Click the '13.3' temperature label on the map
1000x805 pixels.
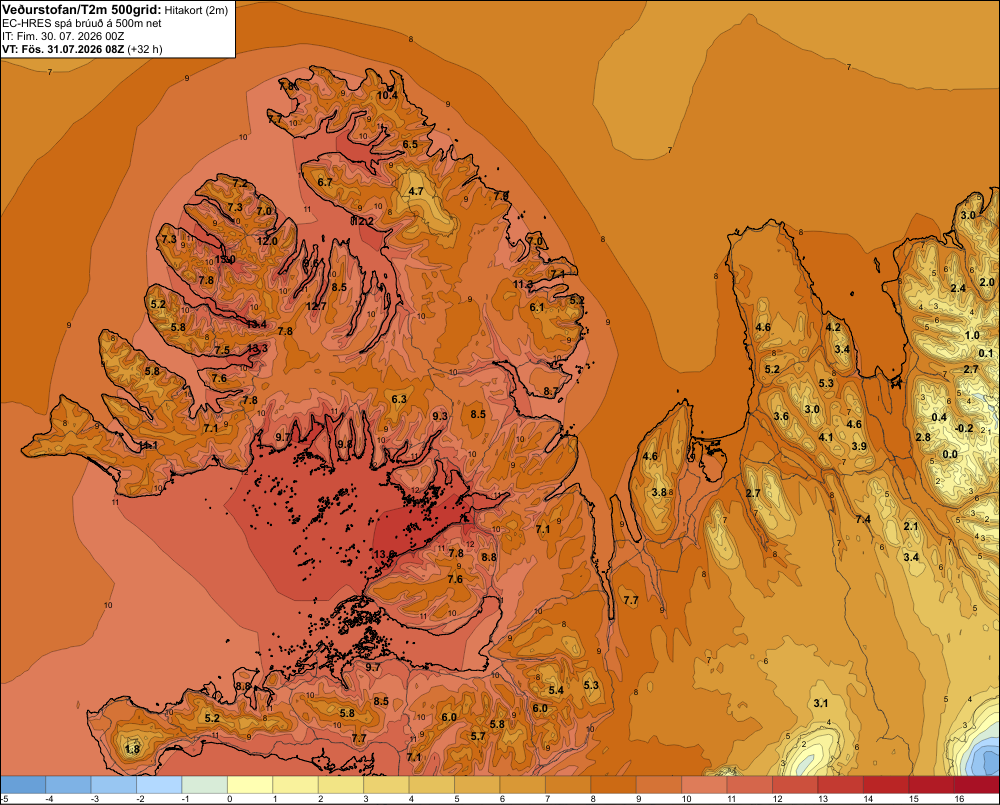tap(258, 348)
